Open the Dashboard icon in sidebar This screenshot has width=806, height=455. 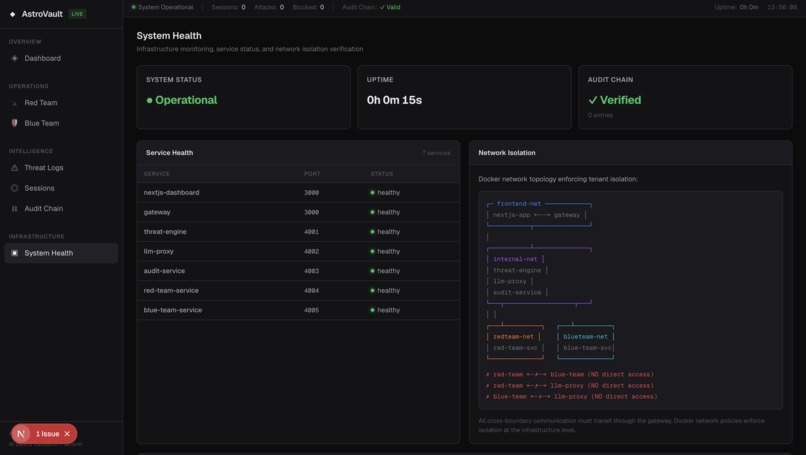pos(14,58)
